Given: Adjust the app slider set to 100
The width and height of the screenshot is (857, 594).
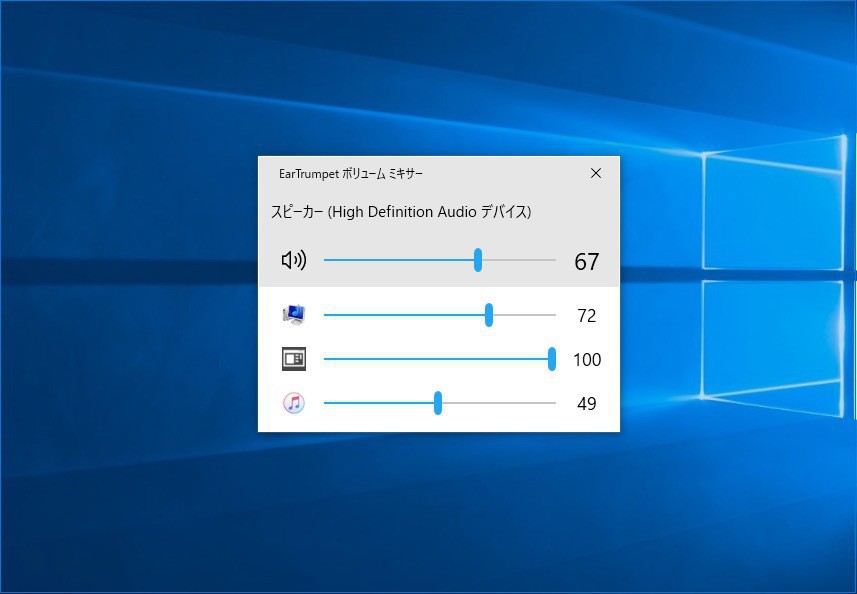Looking at the screenshot, I should coord(440,359).
